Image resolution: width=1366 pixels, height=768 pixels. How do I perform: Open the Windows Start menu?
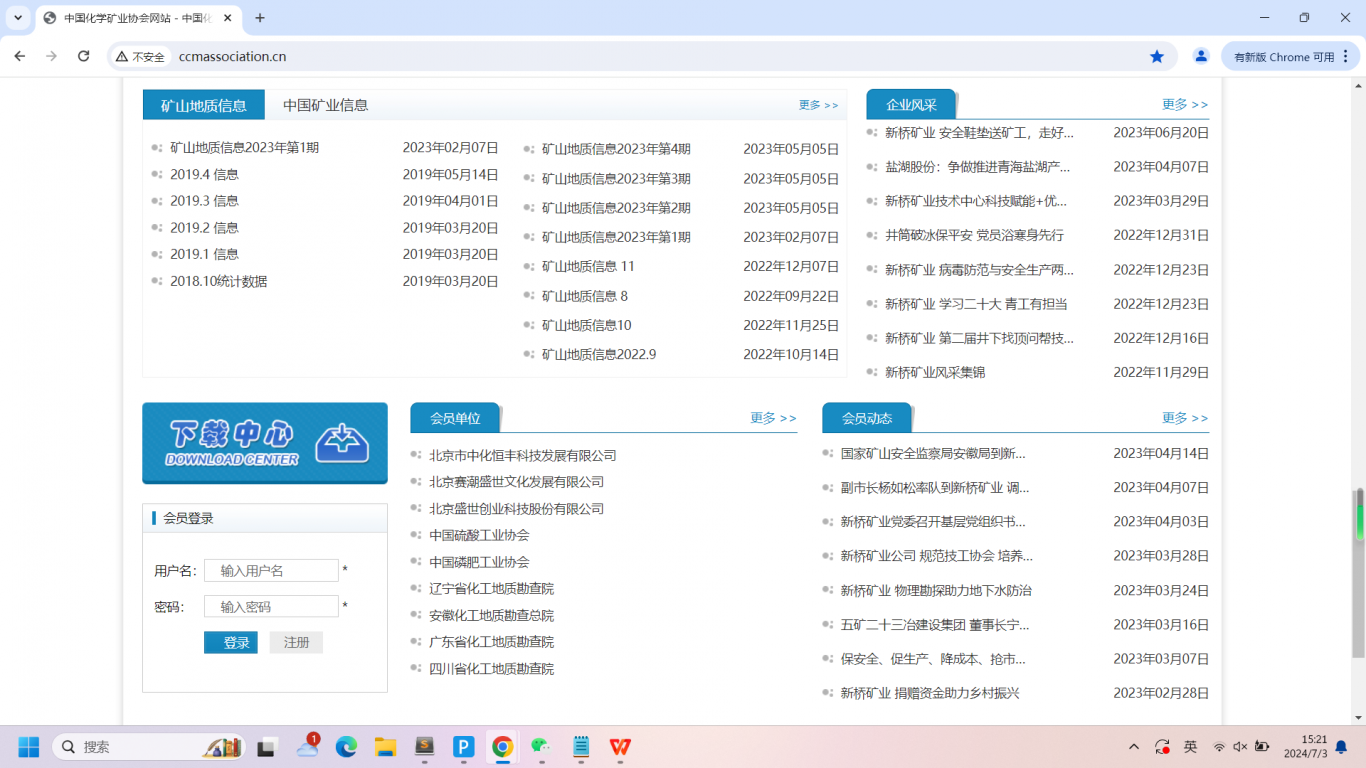(28, 747)
